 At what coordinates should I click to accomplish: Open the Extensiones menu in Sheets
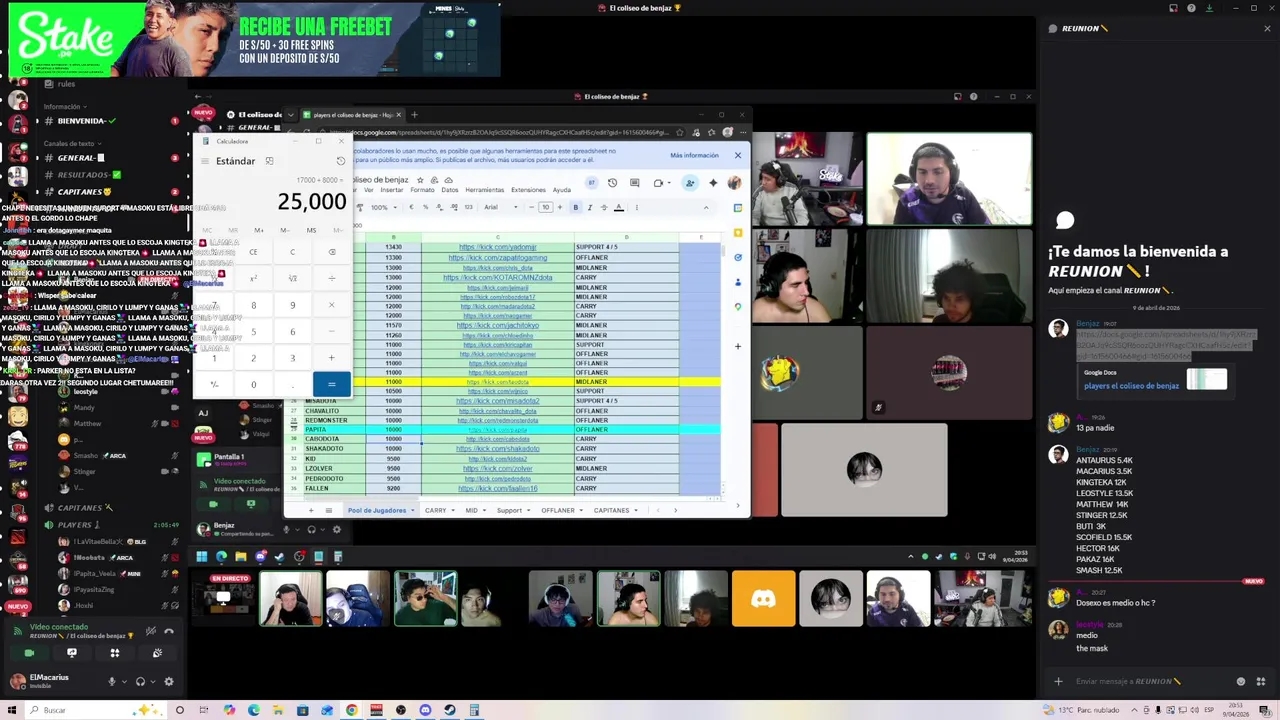tap(528, 190)
